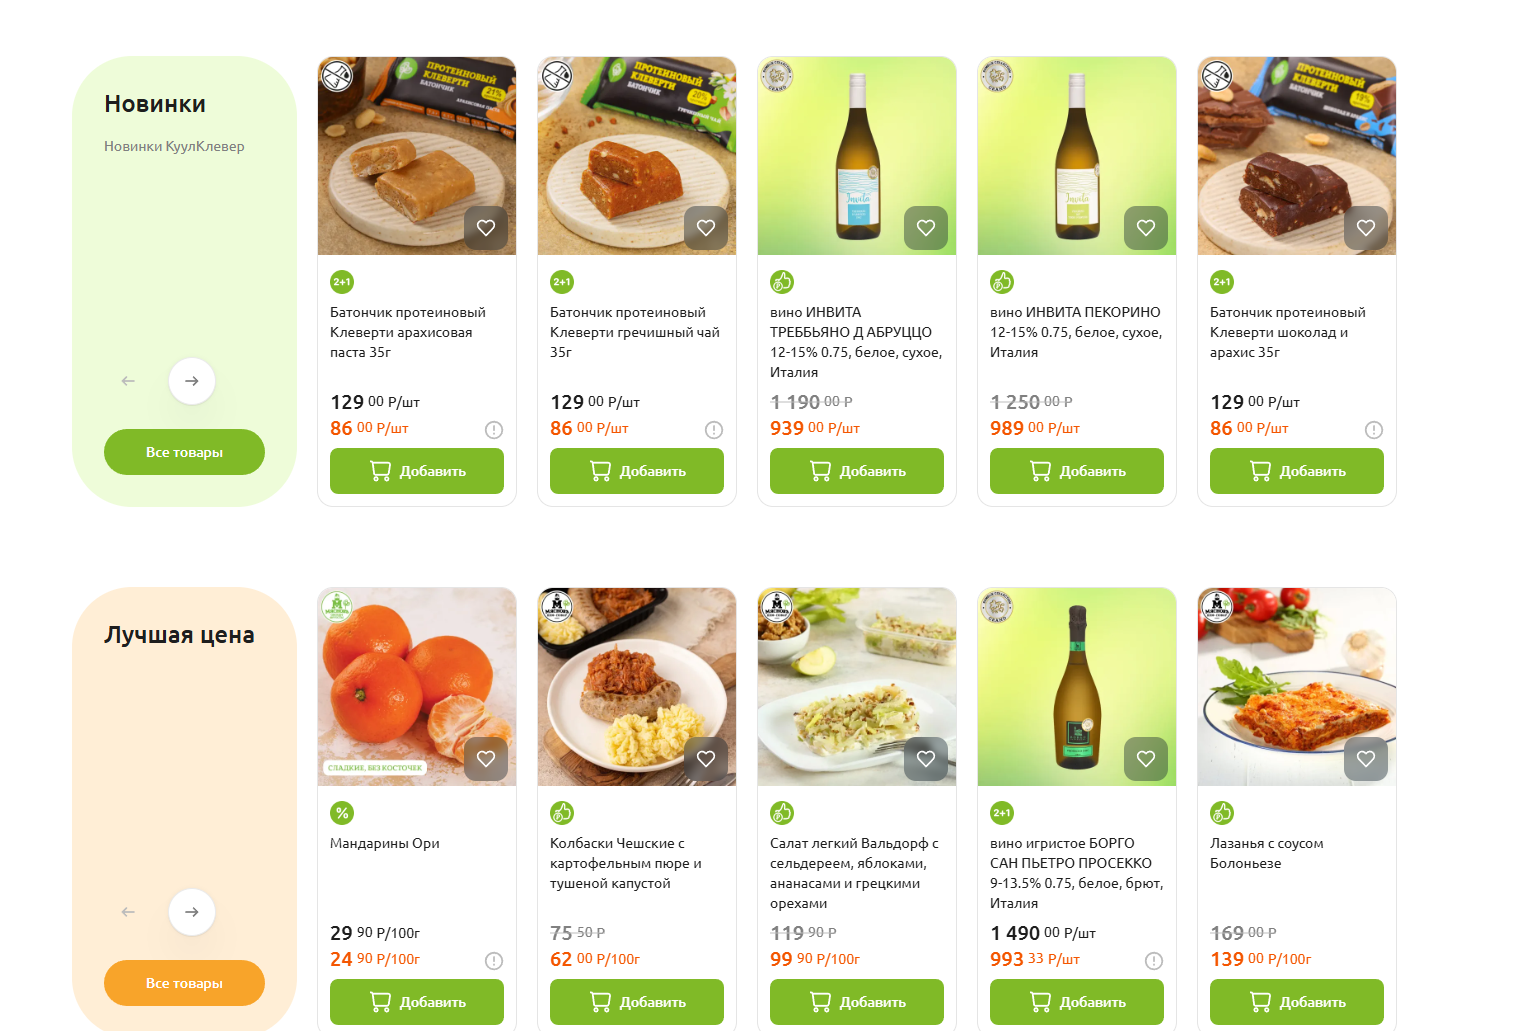The width and height of the screenshot is (1516, 1031).
Task: Add the Czech sausages with mashed potatoes to cart
Action: pos(637,1002)
